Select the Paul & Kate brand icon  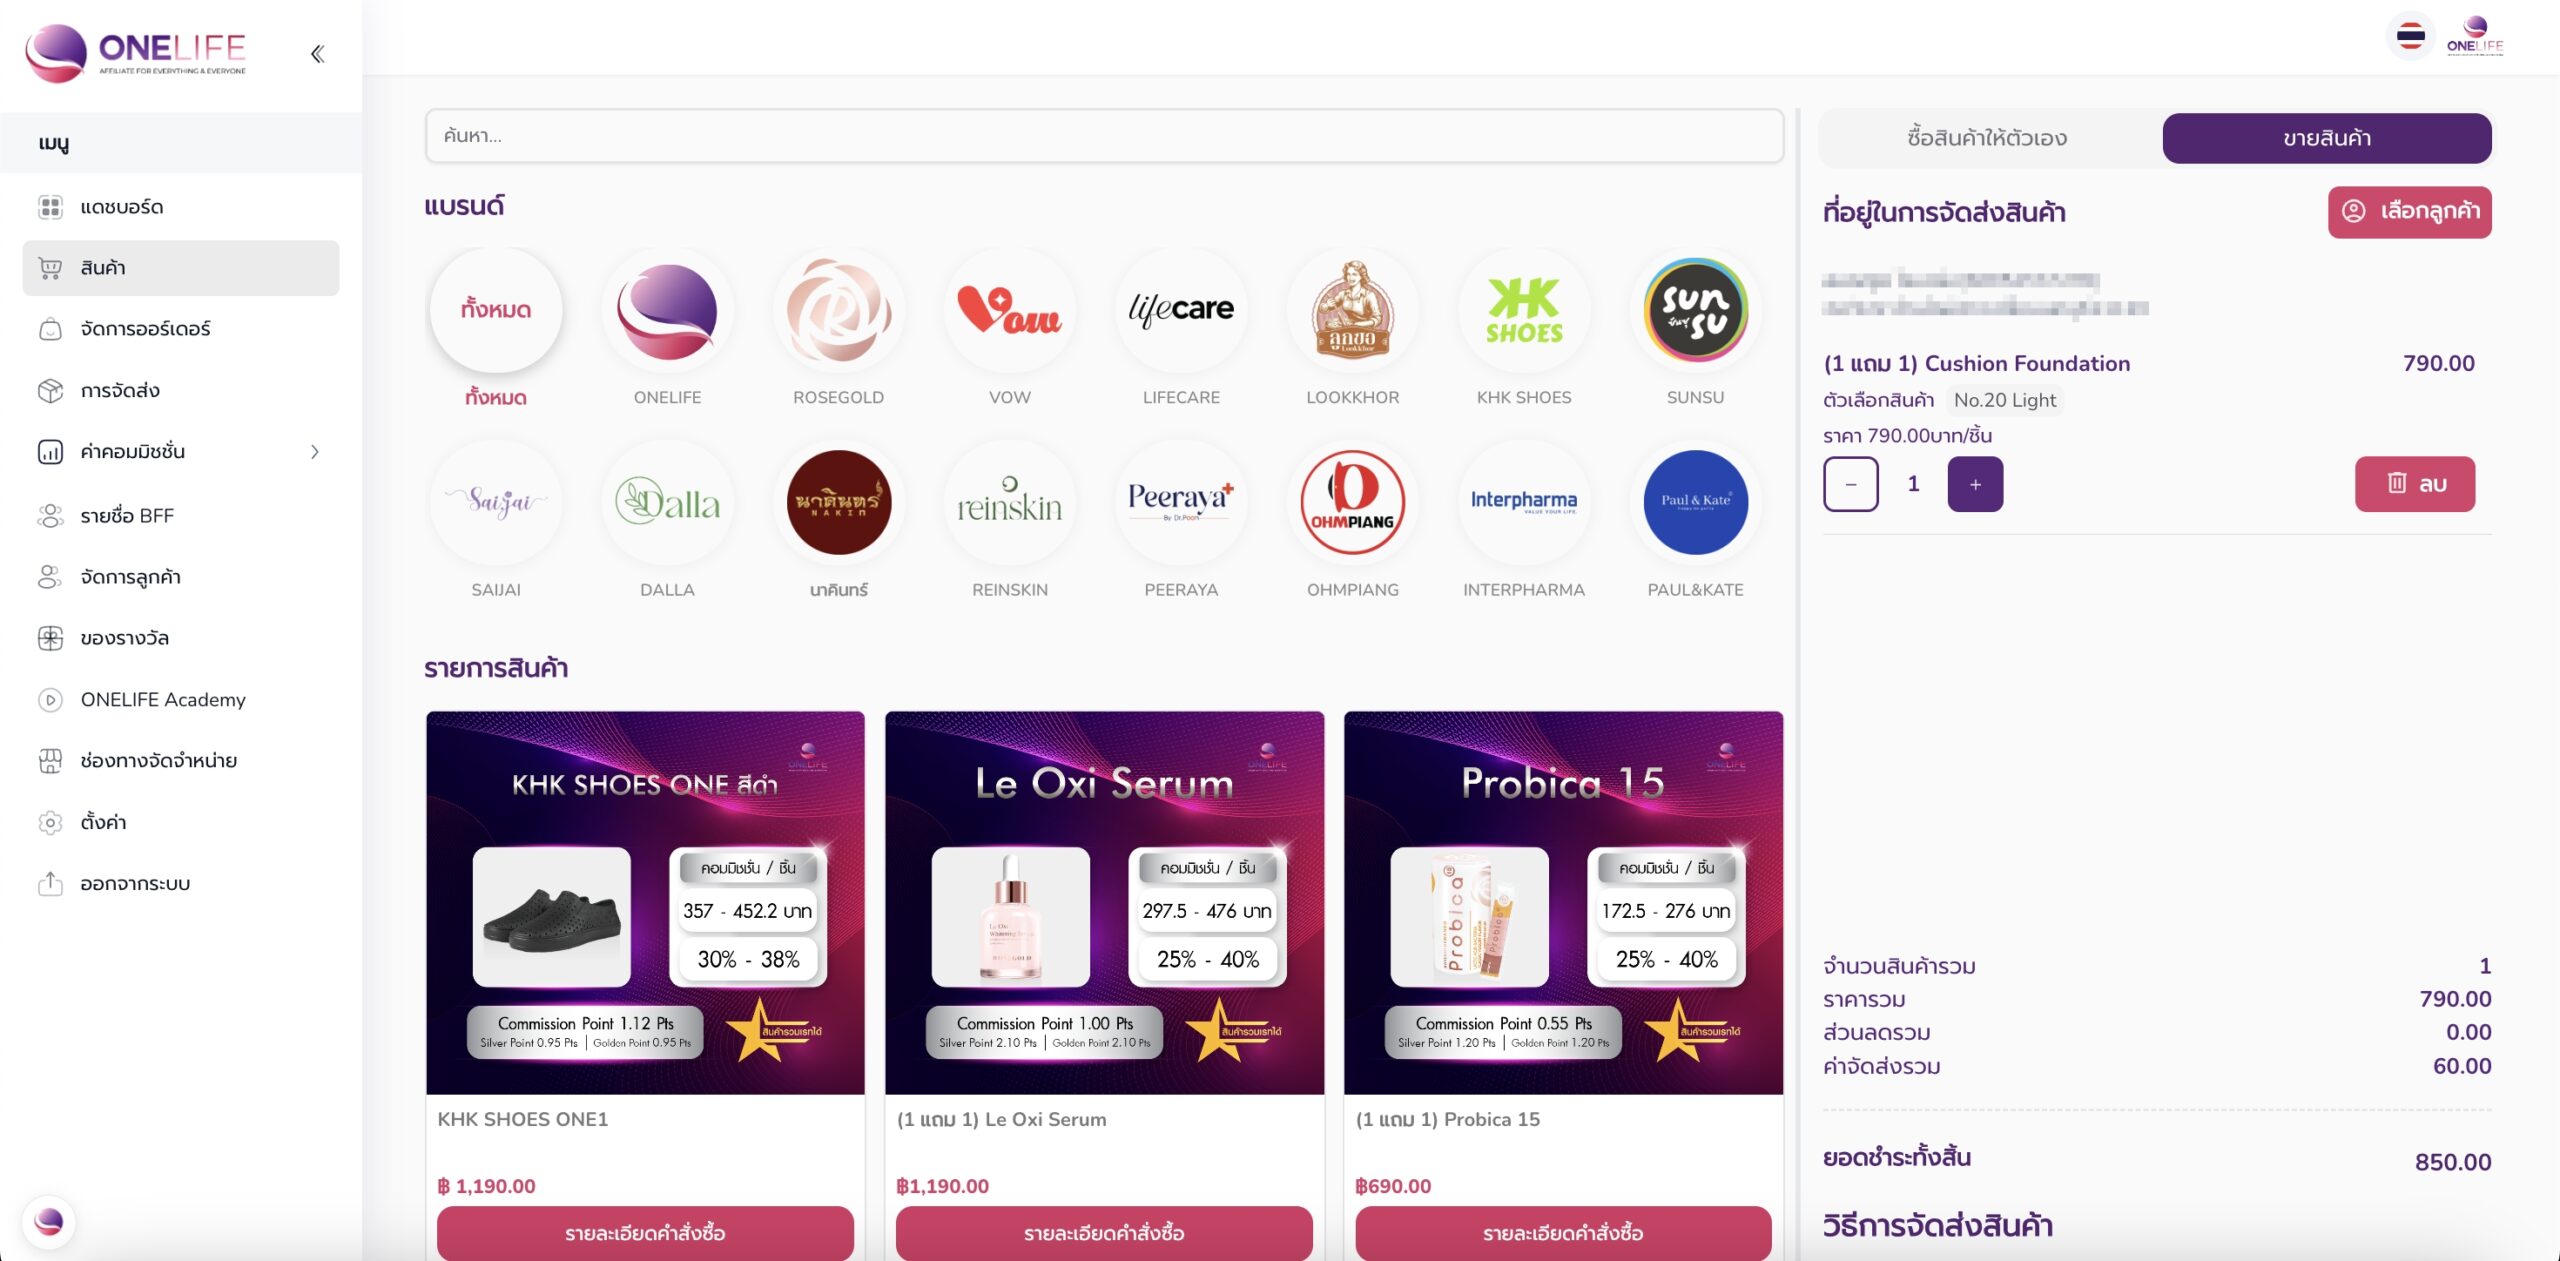1695,503
